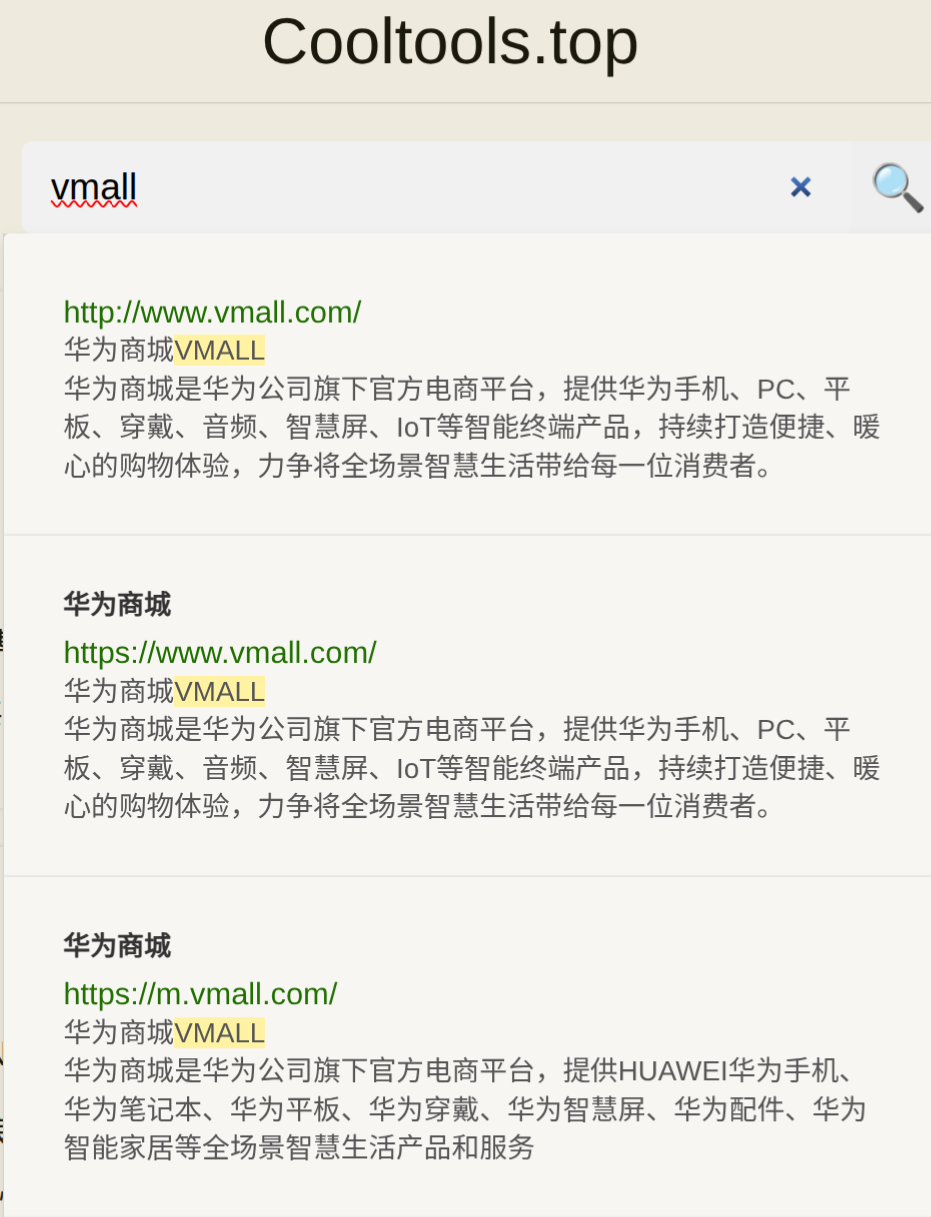Open the http://www.vmall.com/ result link
Image resolution: width=931 pixels, height=1217 pixels.
tap(212, 312)
